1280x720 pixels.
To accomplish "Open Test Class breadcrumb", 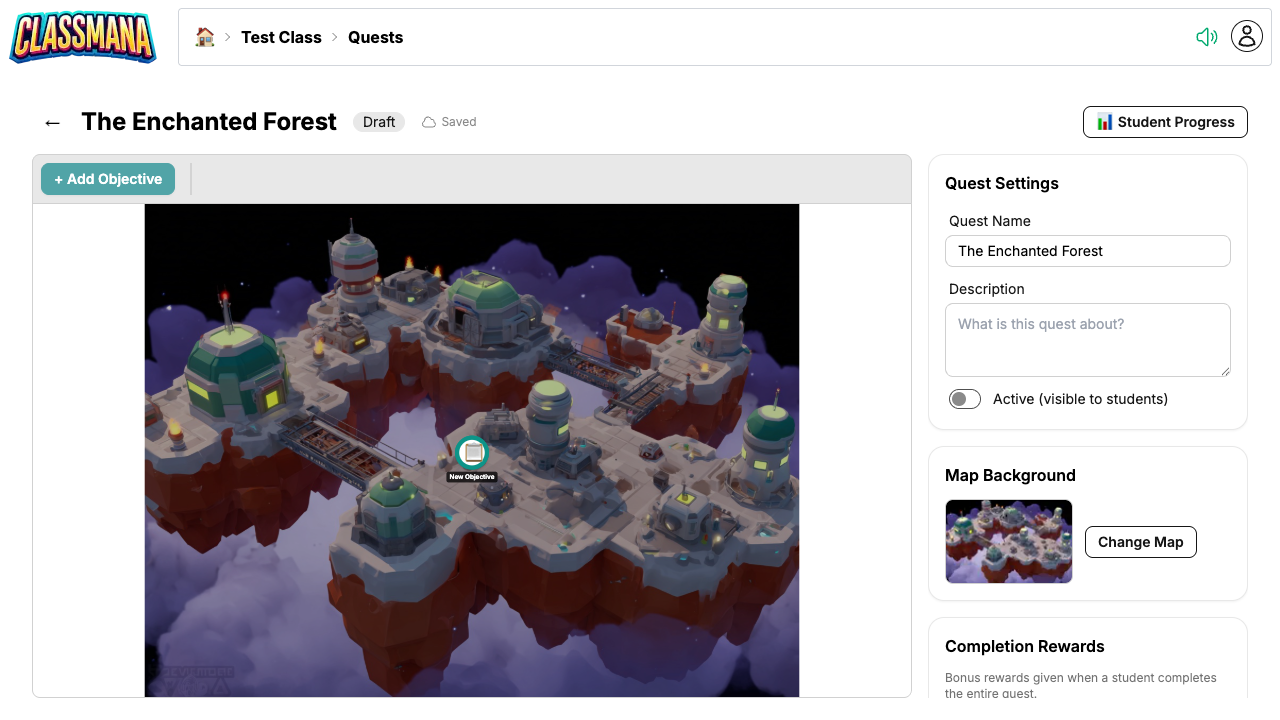I will point(281,37).
